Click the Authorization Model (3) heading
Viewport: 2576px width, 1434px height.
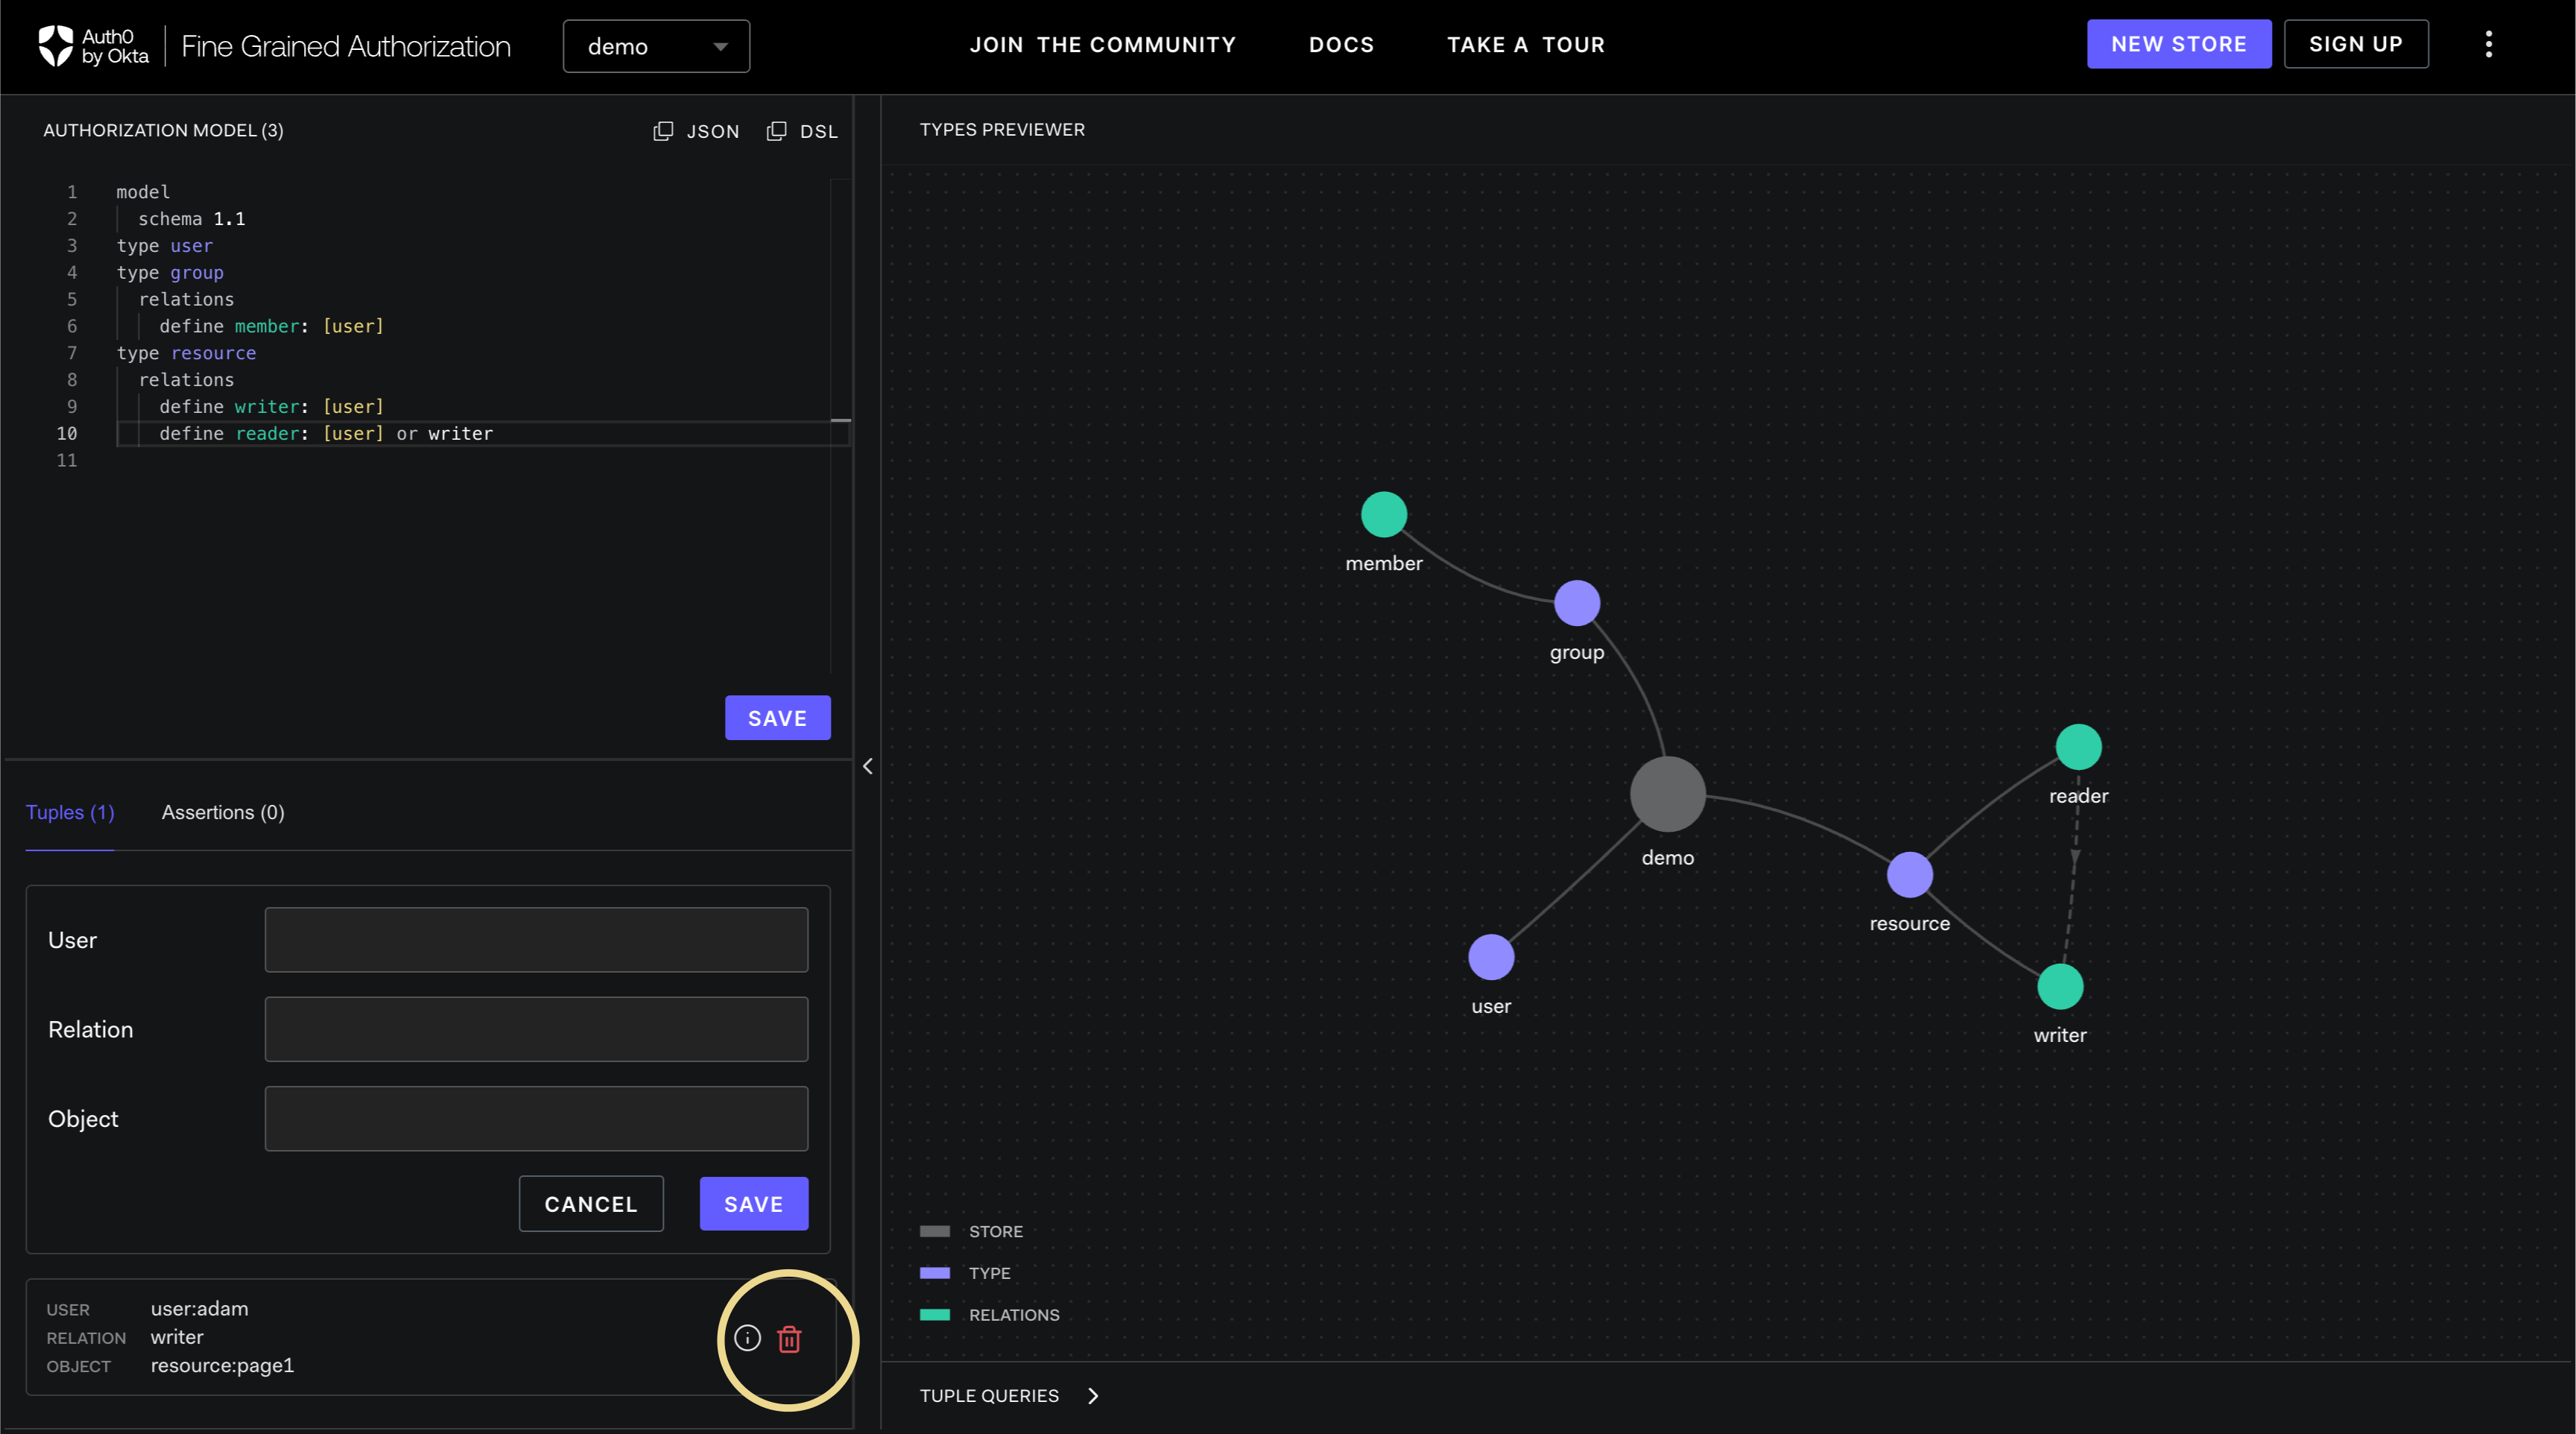163,130
